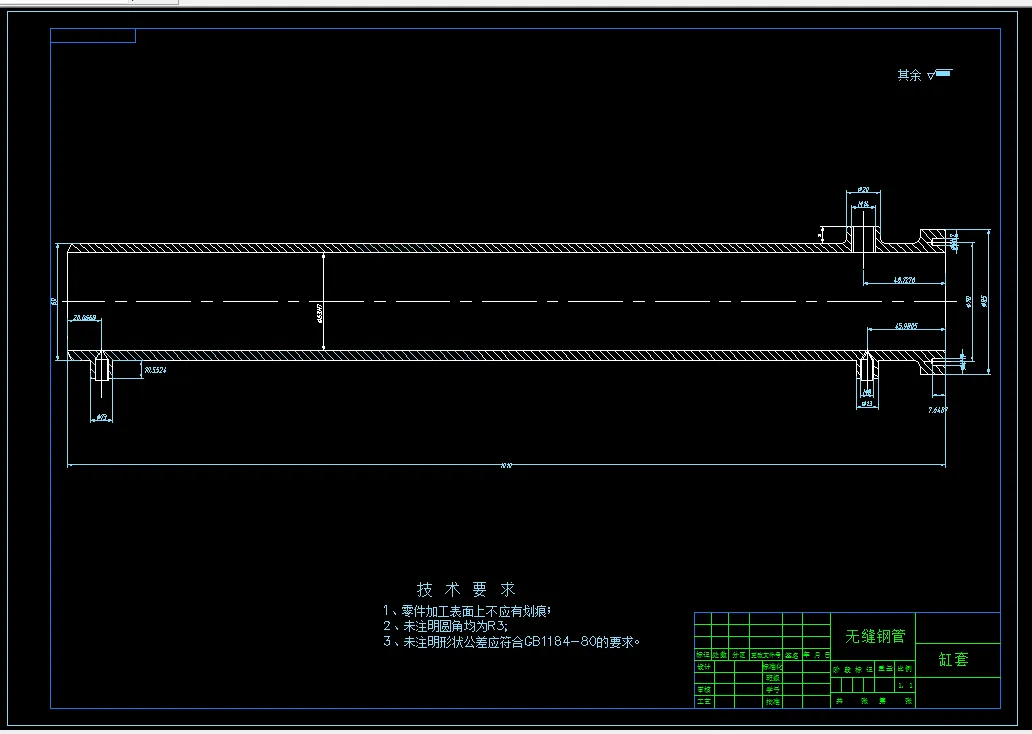
Task: Click the GB1184-80 tolerance requirement line
Action: [511, 641]
